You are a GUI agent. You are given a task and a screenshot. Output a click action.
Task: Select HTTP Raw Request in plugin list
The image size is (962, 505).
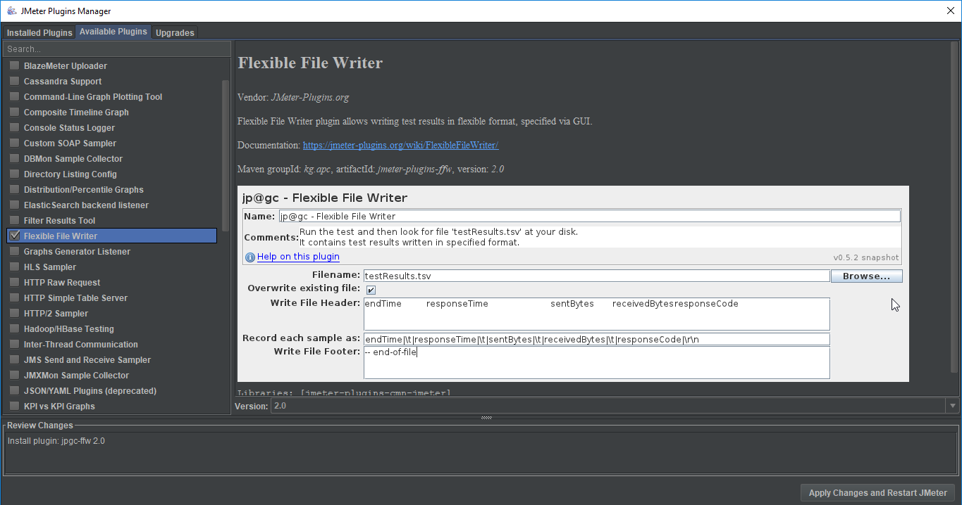coord(62,282)
